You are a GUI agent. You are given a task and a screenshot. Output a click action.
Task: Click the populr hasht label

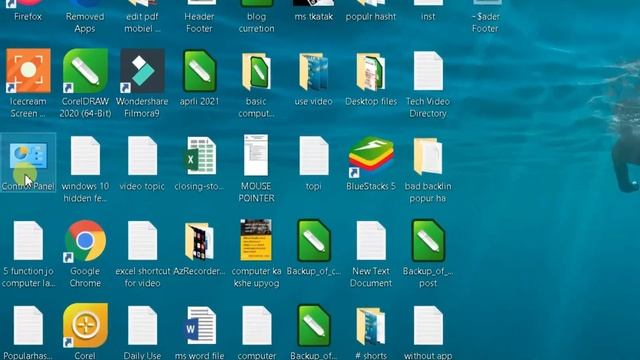point(371,17)
